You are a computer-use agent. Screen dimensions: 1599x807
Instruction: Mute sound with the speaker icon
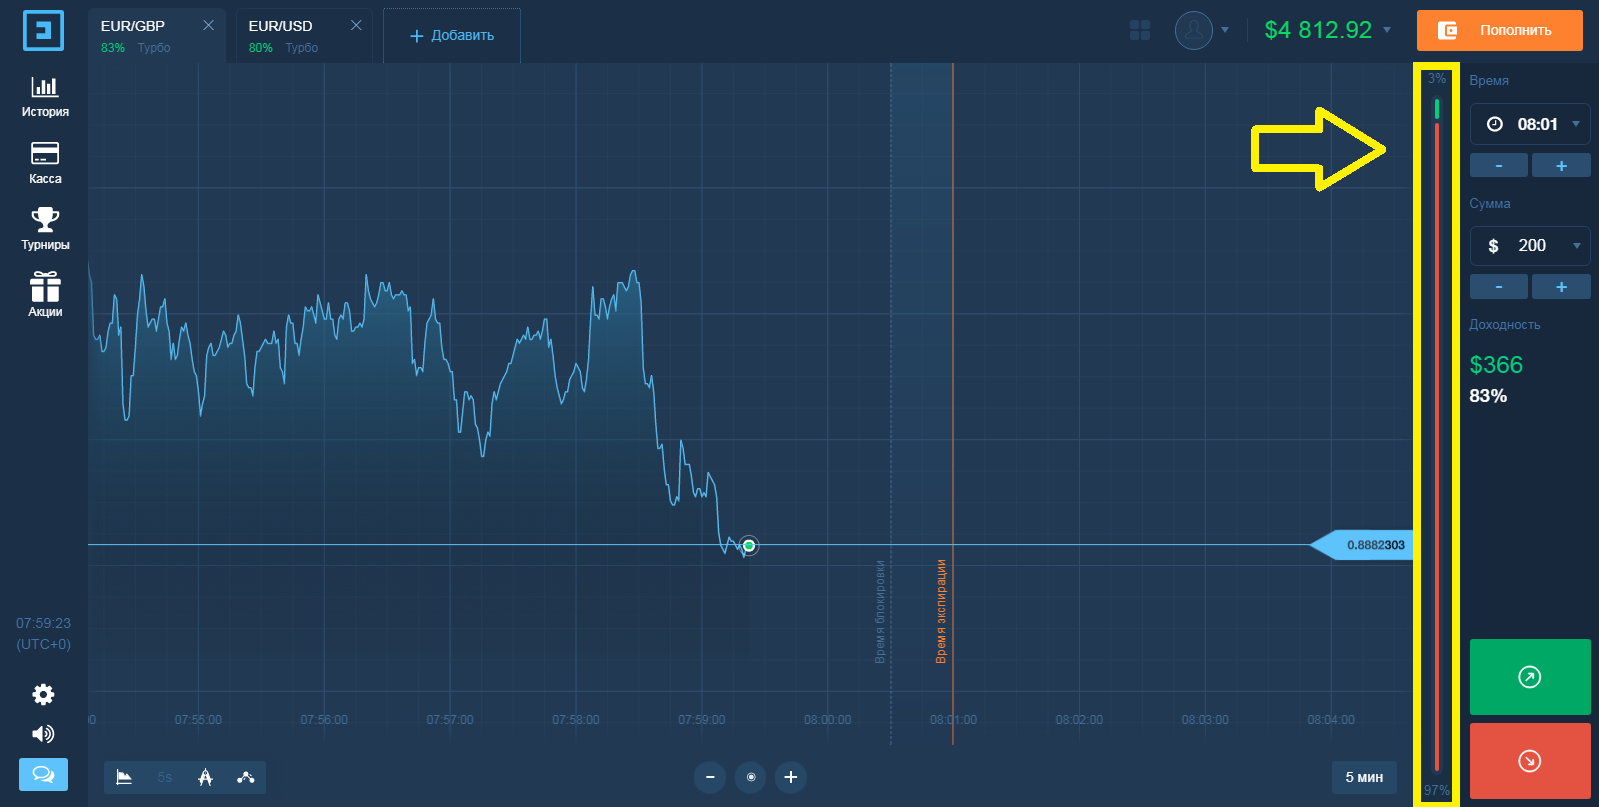[x=43, y=734]
